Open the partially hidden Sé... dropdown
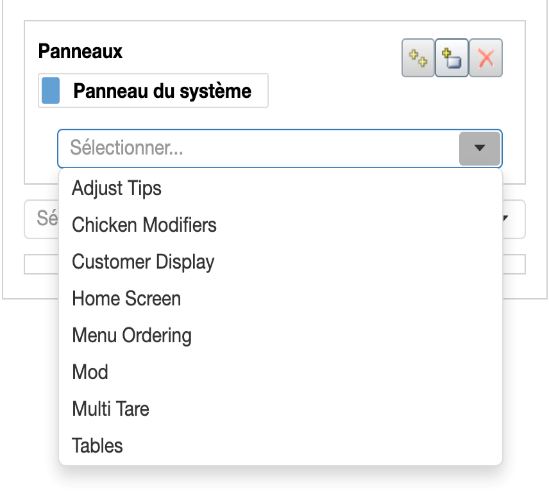Screen dimensions: 549x496 pyautogui.click(x=42, y=219)
